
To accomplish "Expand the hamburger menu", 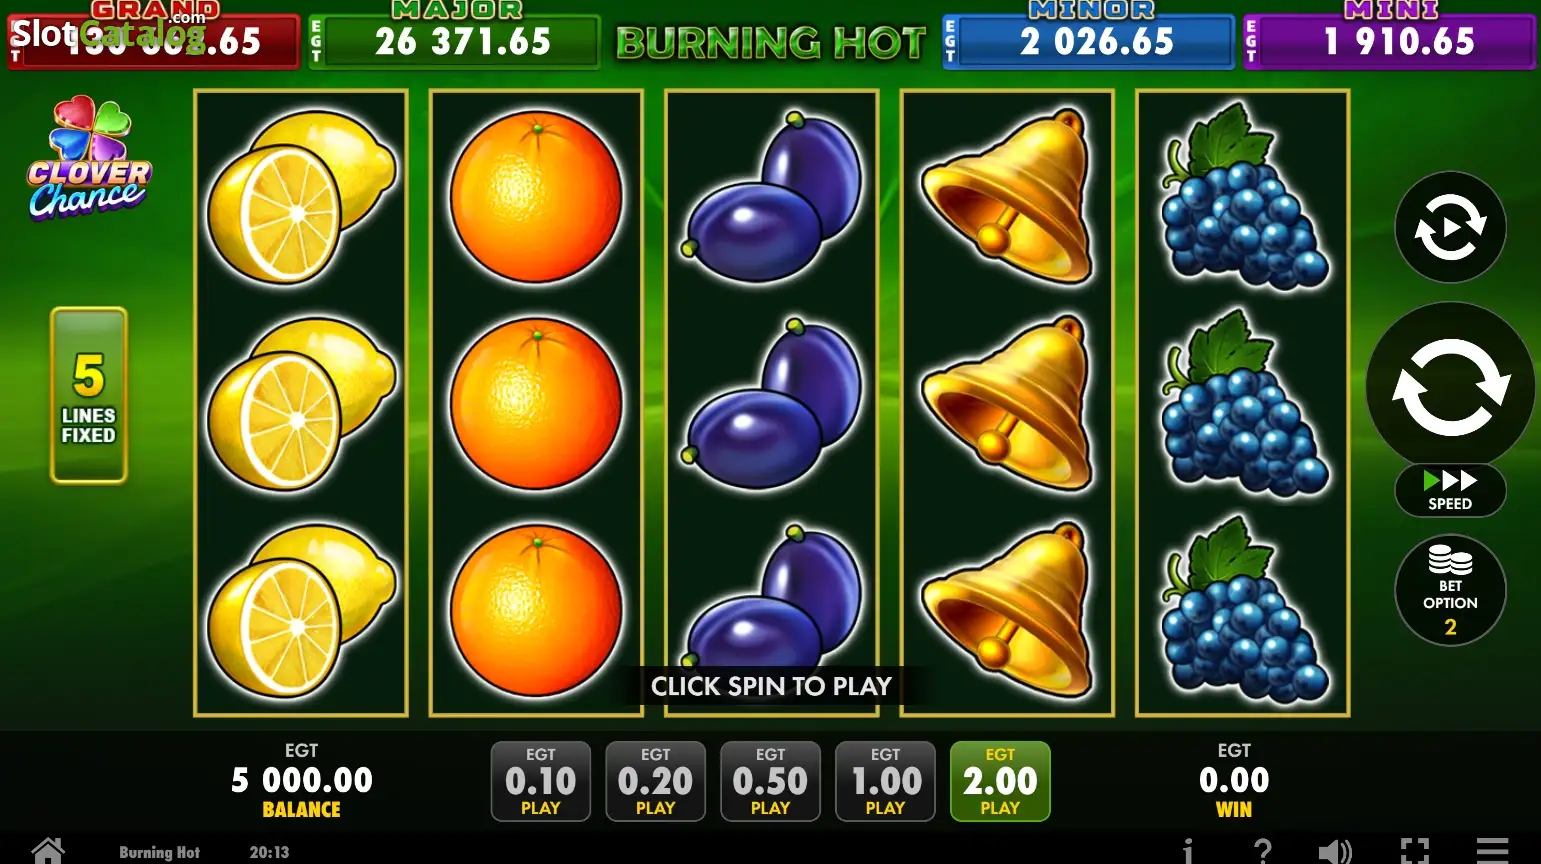I will pos(1492,851).
